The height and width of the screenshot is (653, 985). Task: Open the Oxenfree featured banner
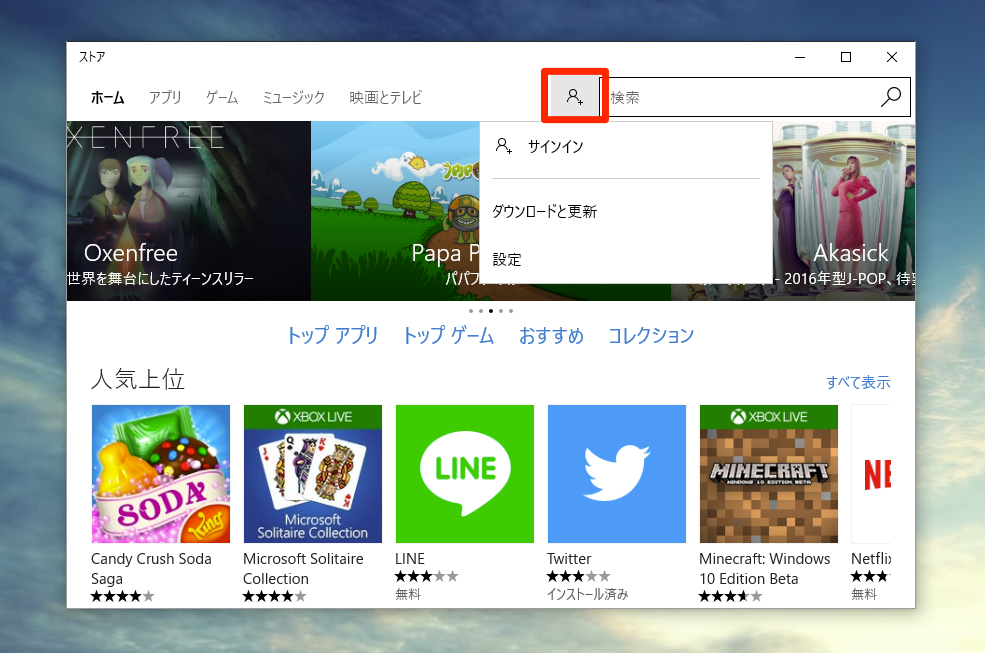tap(188, 211)
